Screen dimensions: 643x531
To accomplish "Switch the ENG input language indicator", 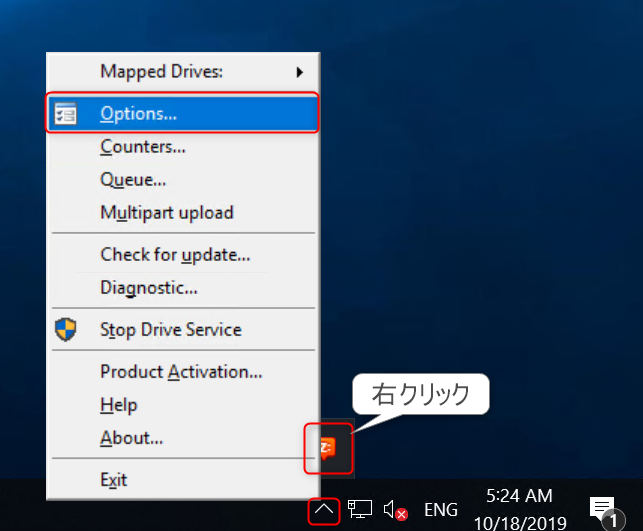I will pos(441,510).
